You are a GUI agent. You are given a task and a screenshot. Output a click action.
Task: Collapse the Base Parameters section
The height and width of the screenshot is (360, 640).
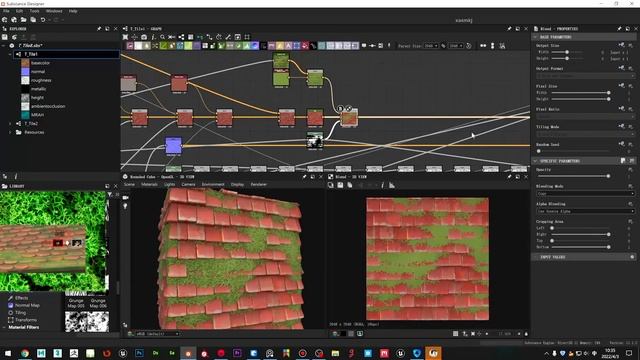point(535,37)
